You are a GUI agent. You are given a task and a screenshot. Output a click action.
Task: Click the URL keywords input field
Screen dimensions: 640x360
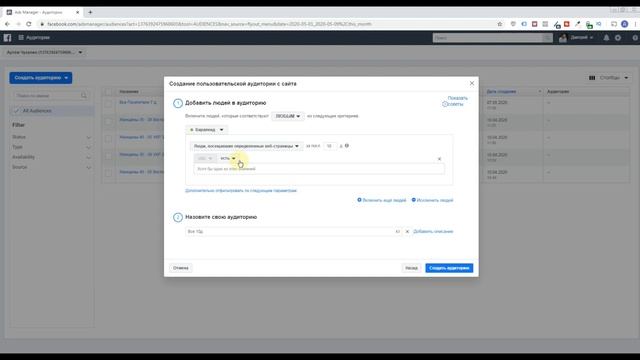click(319, 169)
